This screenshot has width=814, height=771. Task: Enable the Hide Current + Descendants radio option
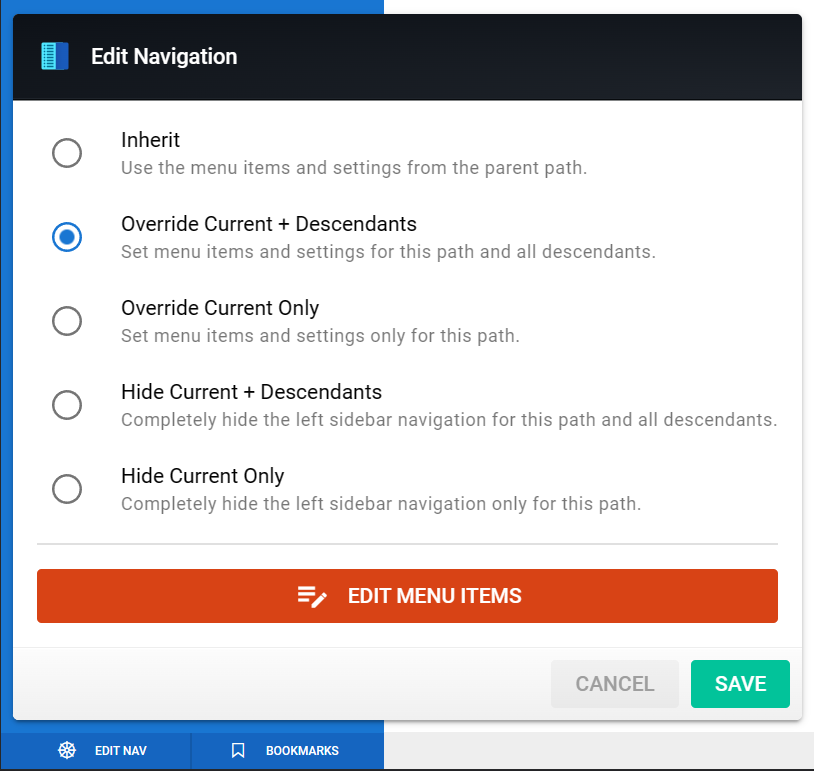click(x=67, y=405)
